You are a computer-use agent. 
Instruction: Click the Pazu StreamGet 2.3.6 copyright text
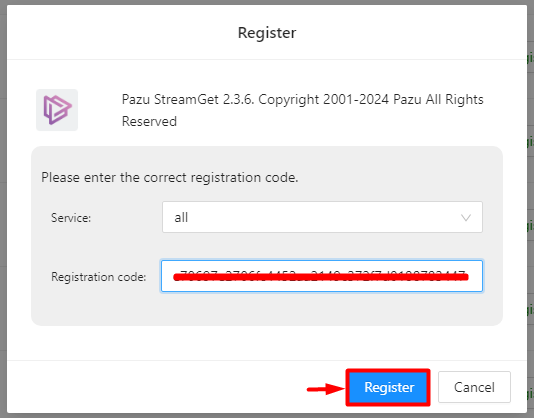pos(302,110)
